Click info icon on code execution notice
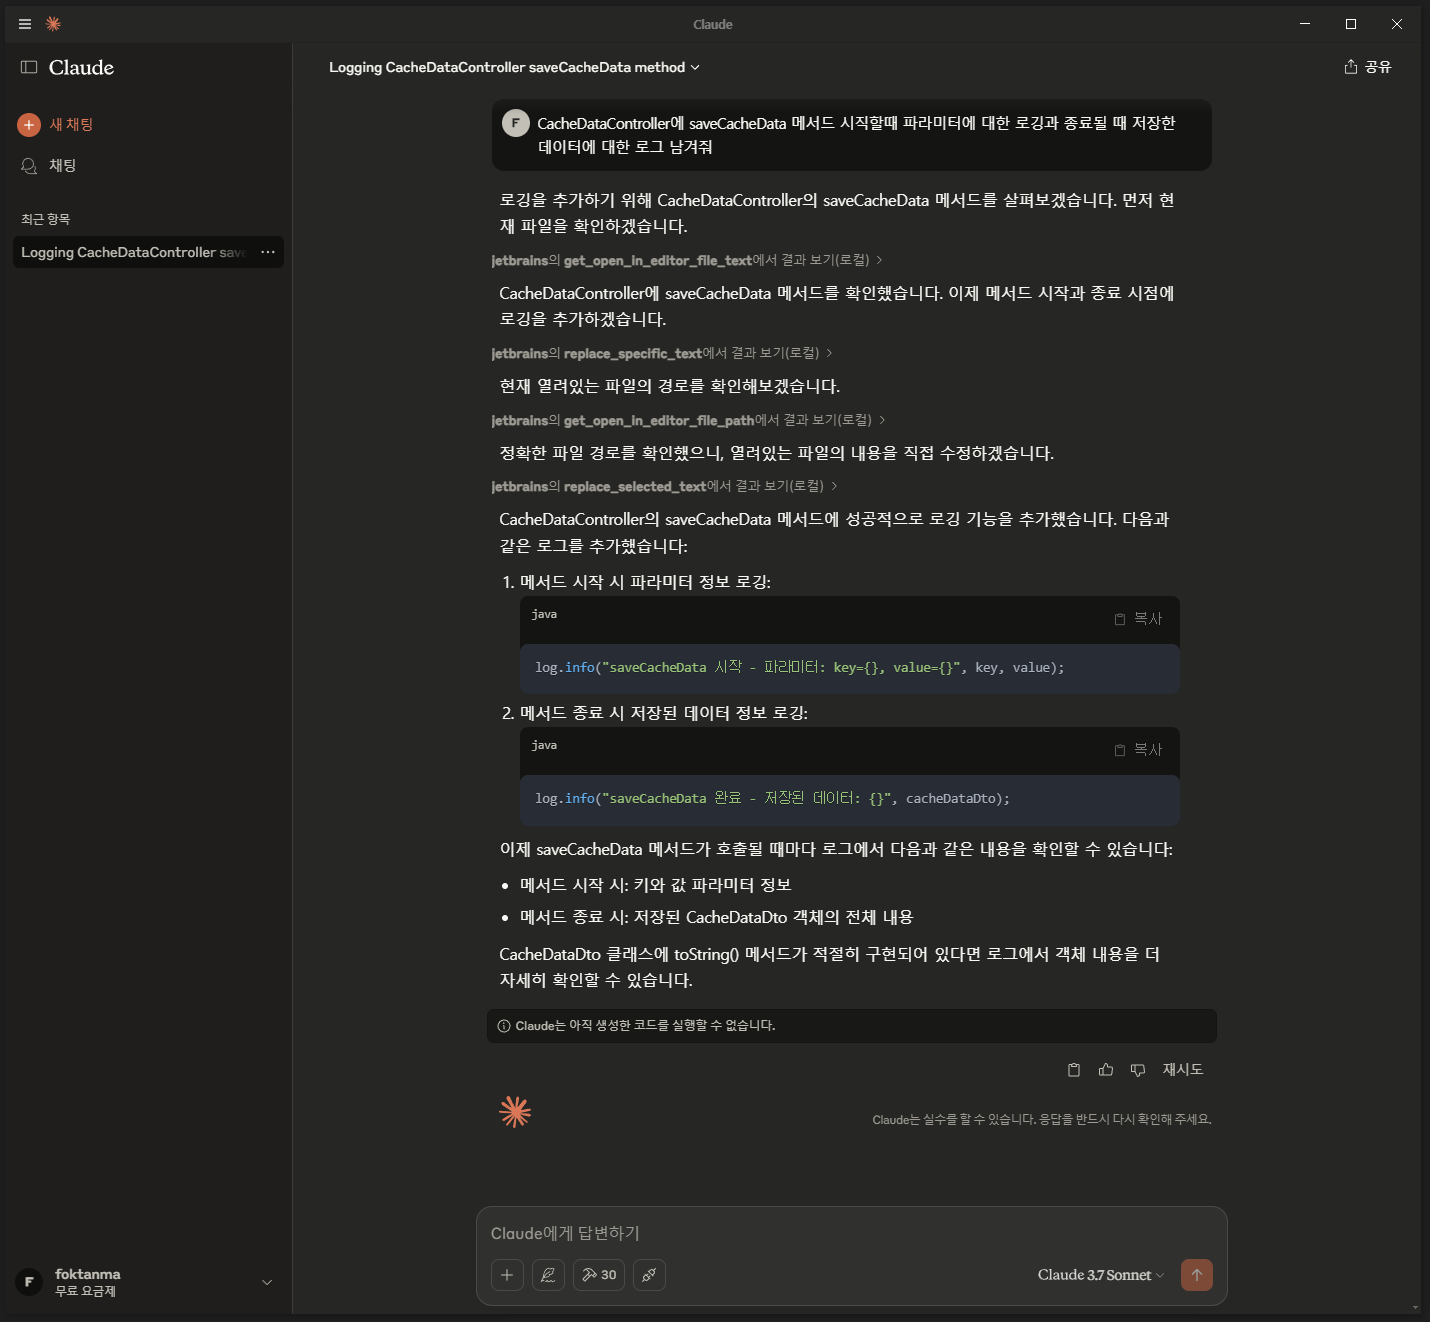The height and width of the screenshot is (1322, 1430). tap(504, 1026)
